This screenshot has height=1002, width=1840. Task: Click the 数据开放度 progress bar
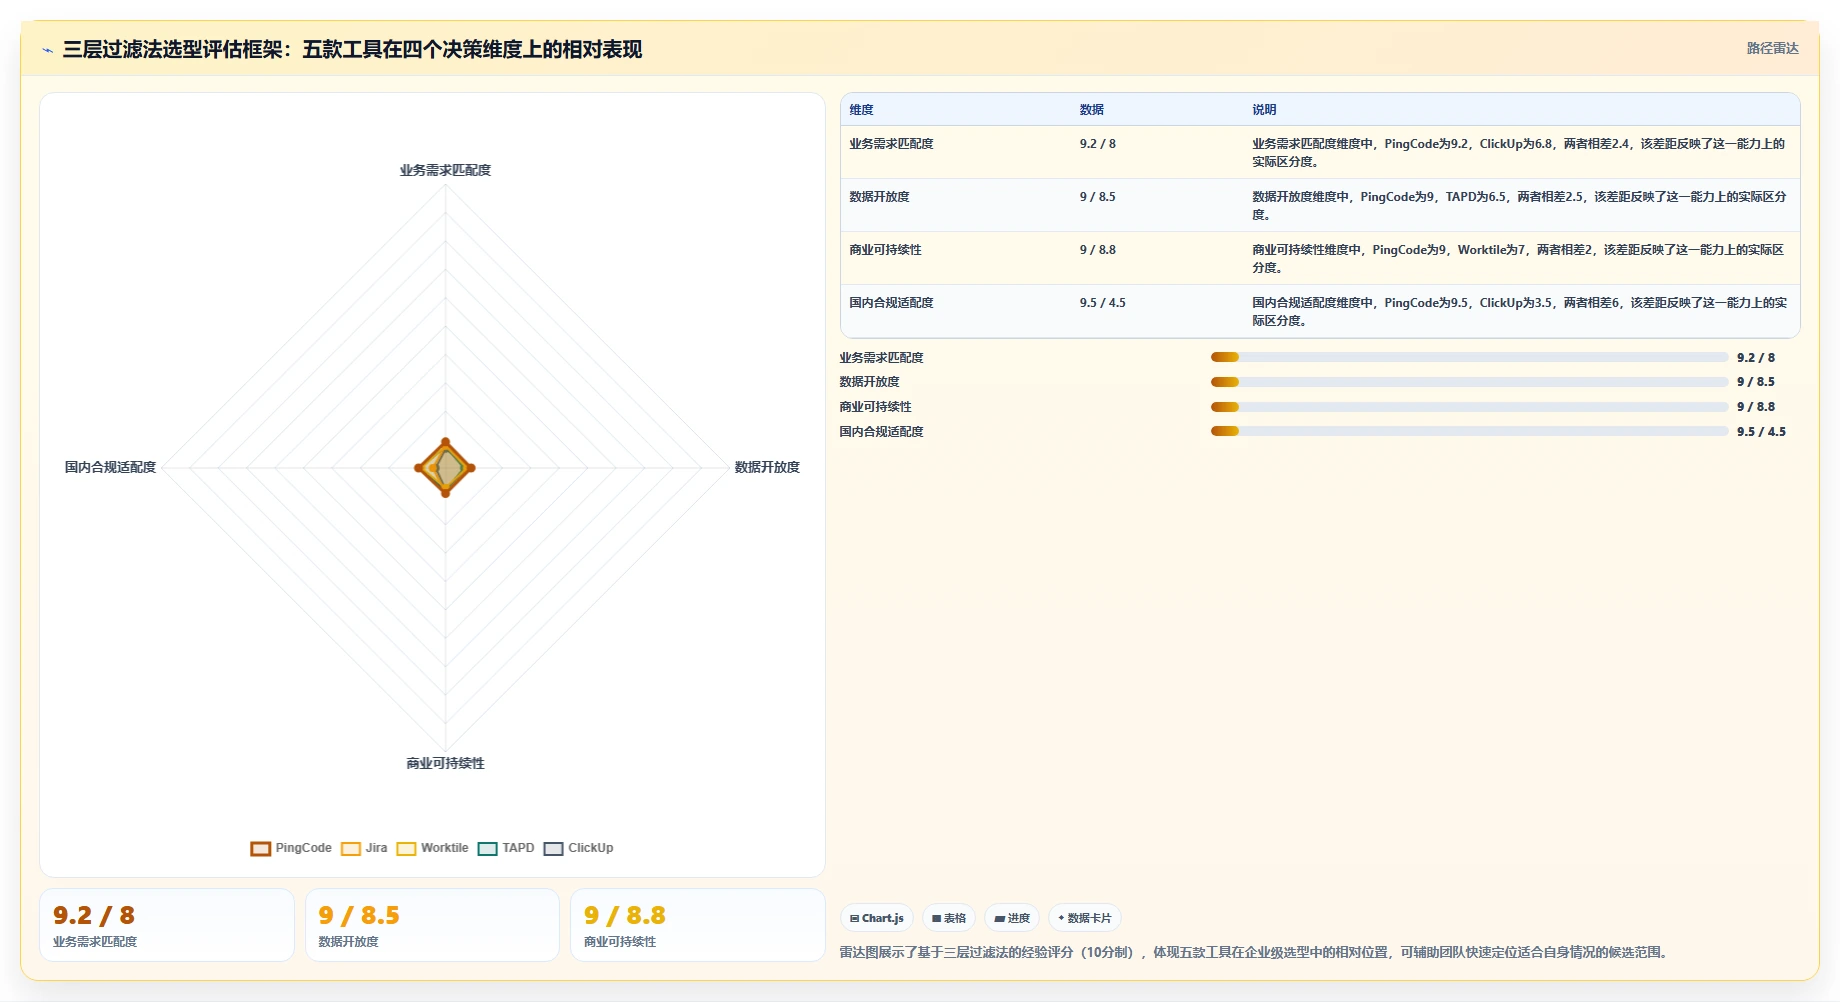click(x=1469, y=382)
